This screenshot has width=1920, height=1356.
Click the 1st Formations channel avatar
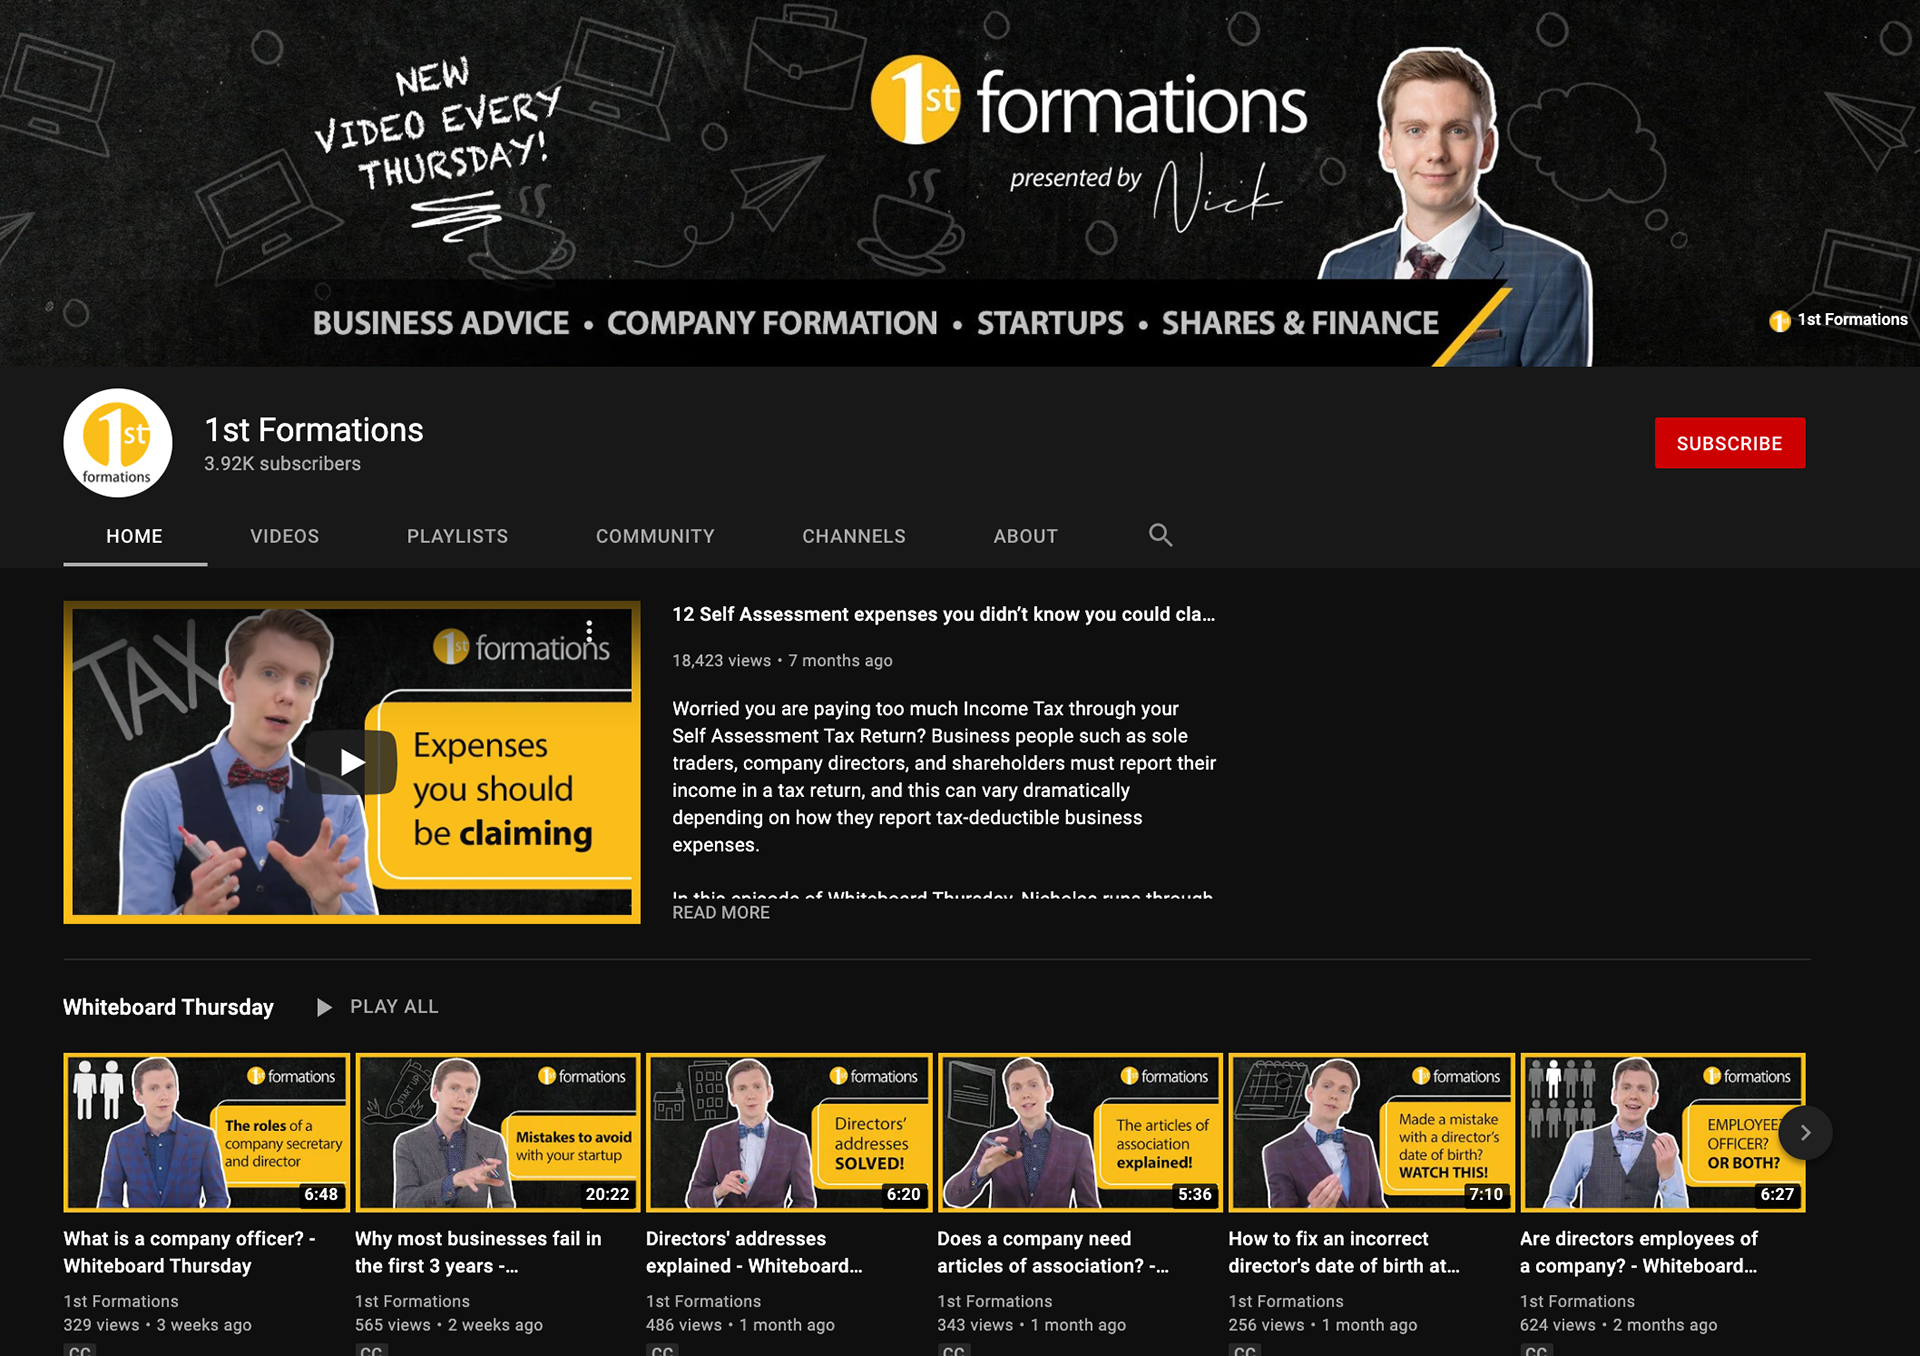point(118,443)
